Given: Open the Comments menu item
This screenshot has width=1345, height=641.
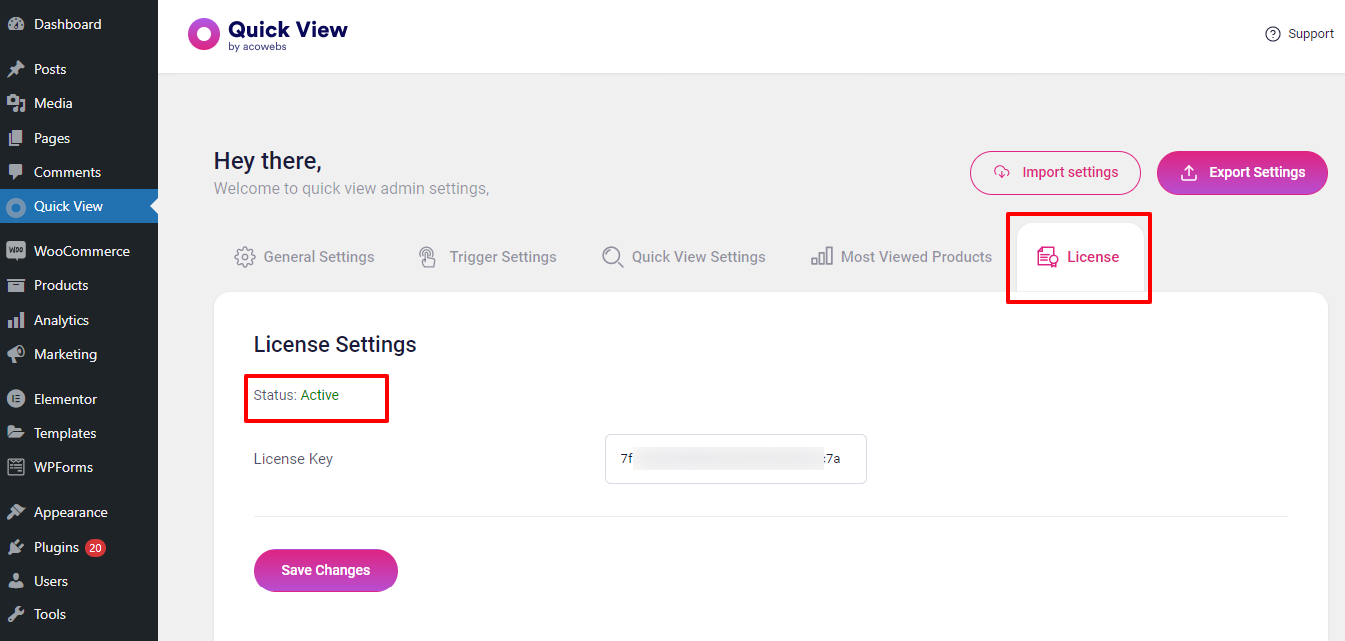Looking at the screenshot, I should (79, 172).
